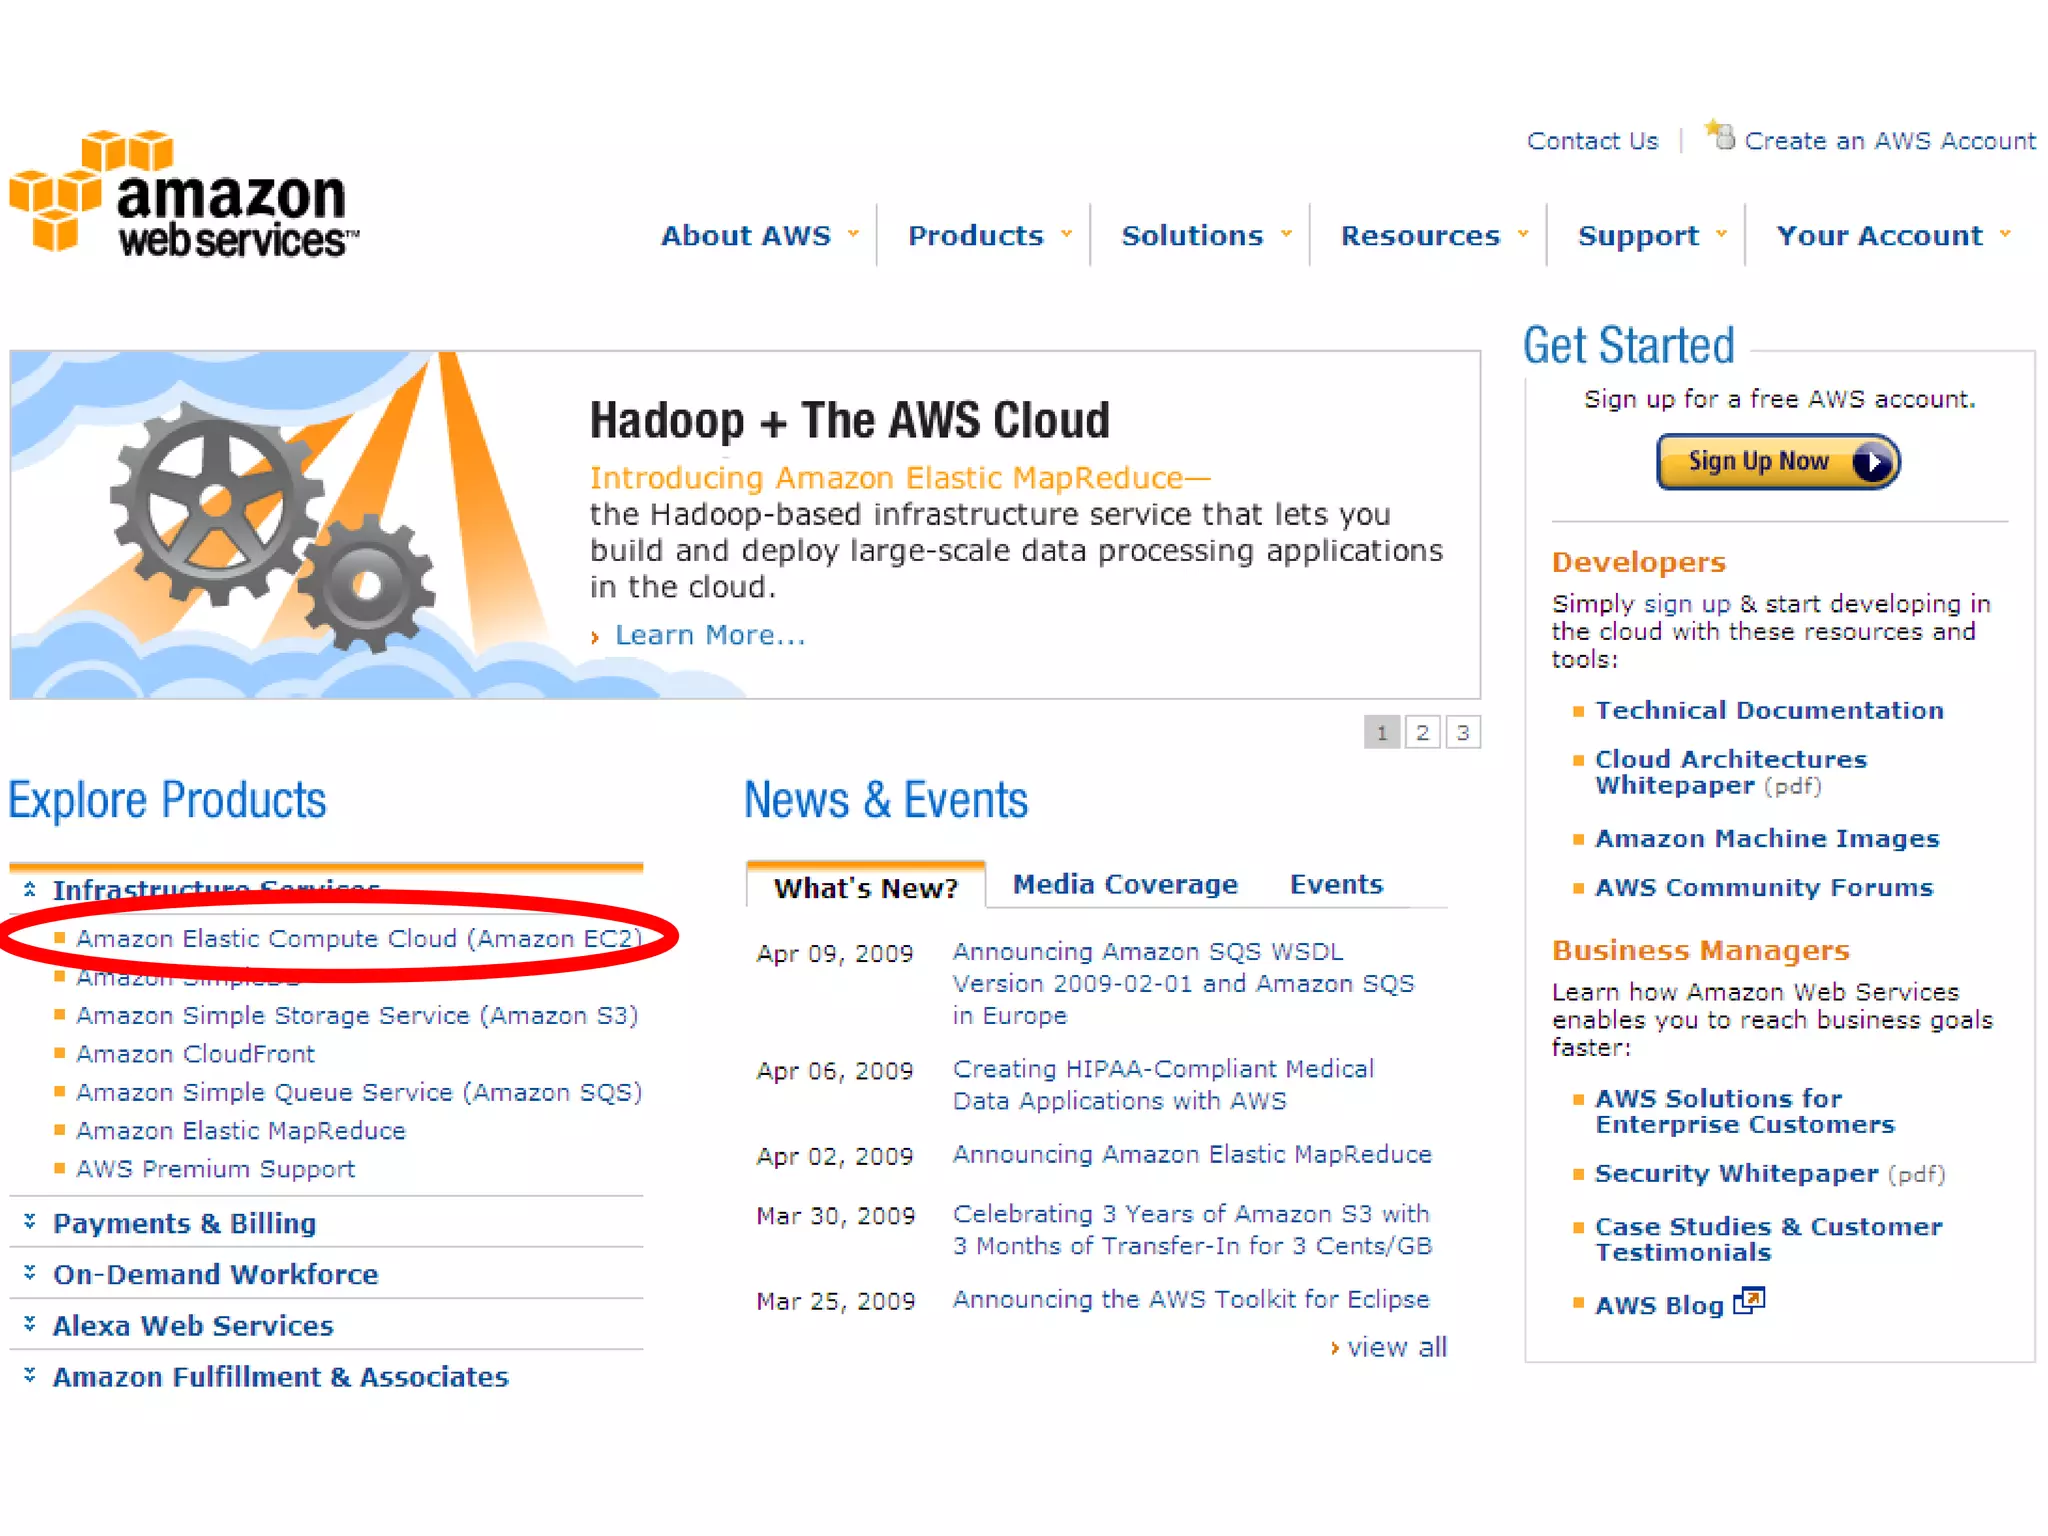The width and height of the screenshot is (2048, 1536).
Task: Click the Apr 09, 2009 date entry
Action: 834,953
